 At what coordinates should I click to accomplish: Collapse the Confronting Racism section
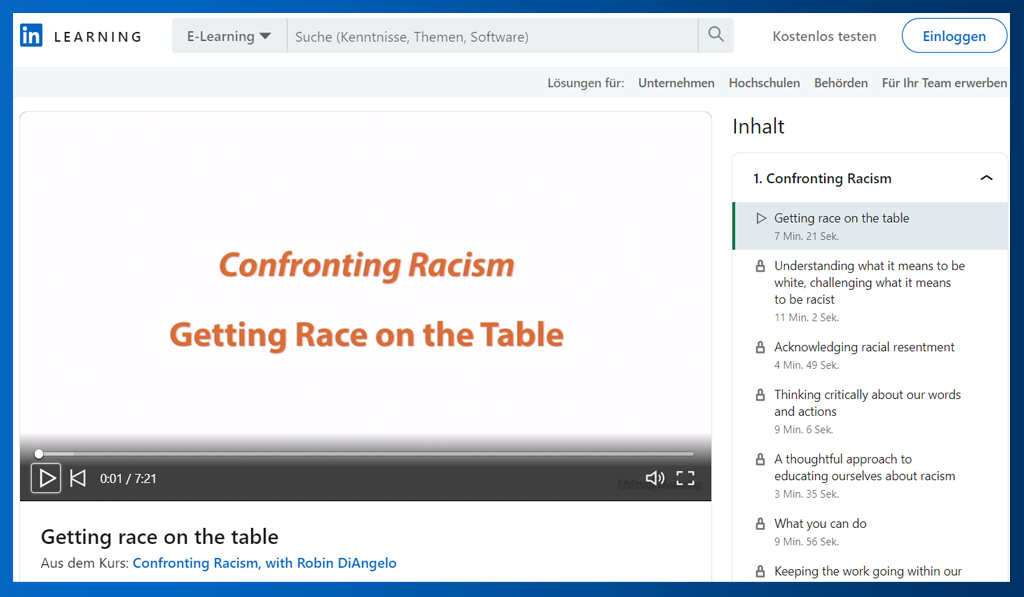tap(986, 178)
